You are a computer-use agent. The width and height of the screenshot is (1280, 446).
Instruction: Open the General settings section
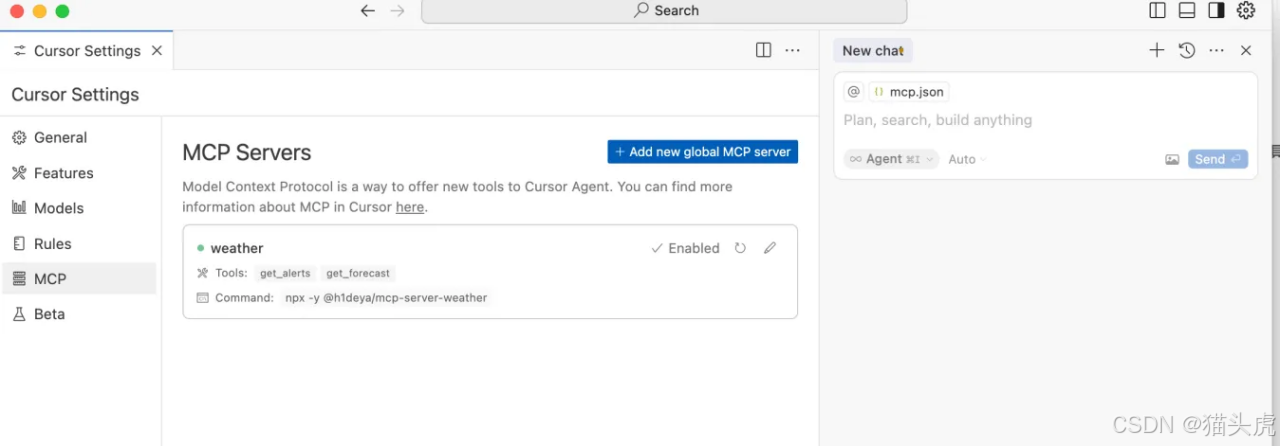click(79, 138)
